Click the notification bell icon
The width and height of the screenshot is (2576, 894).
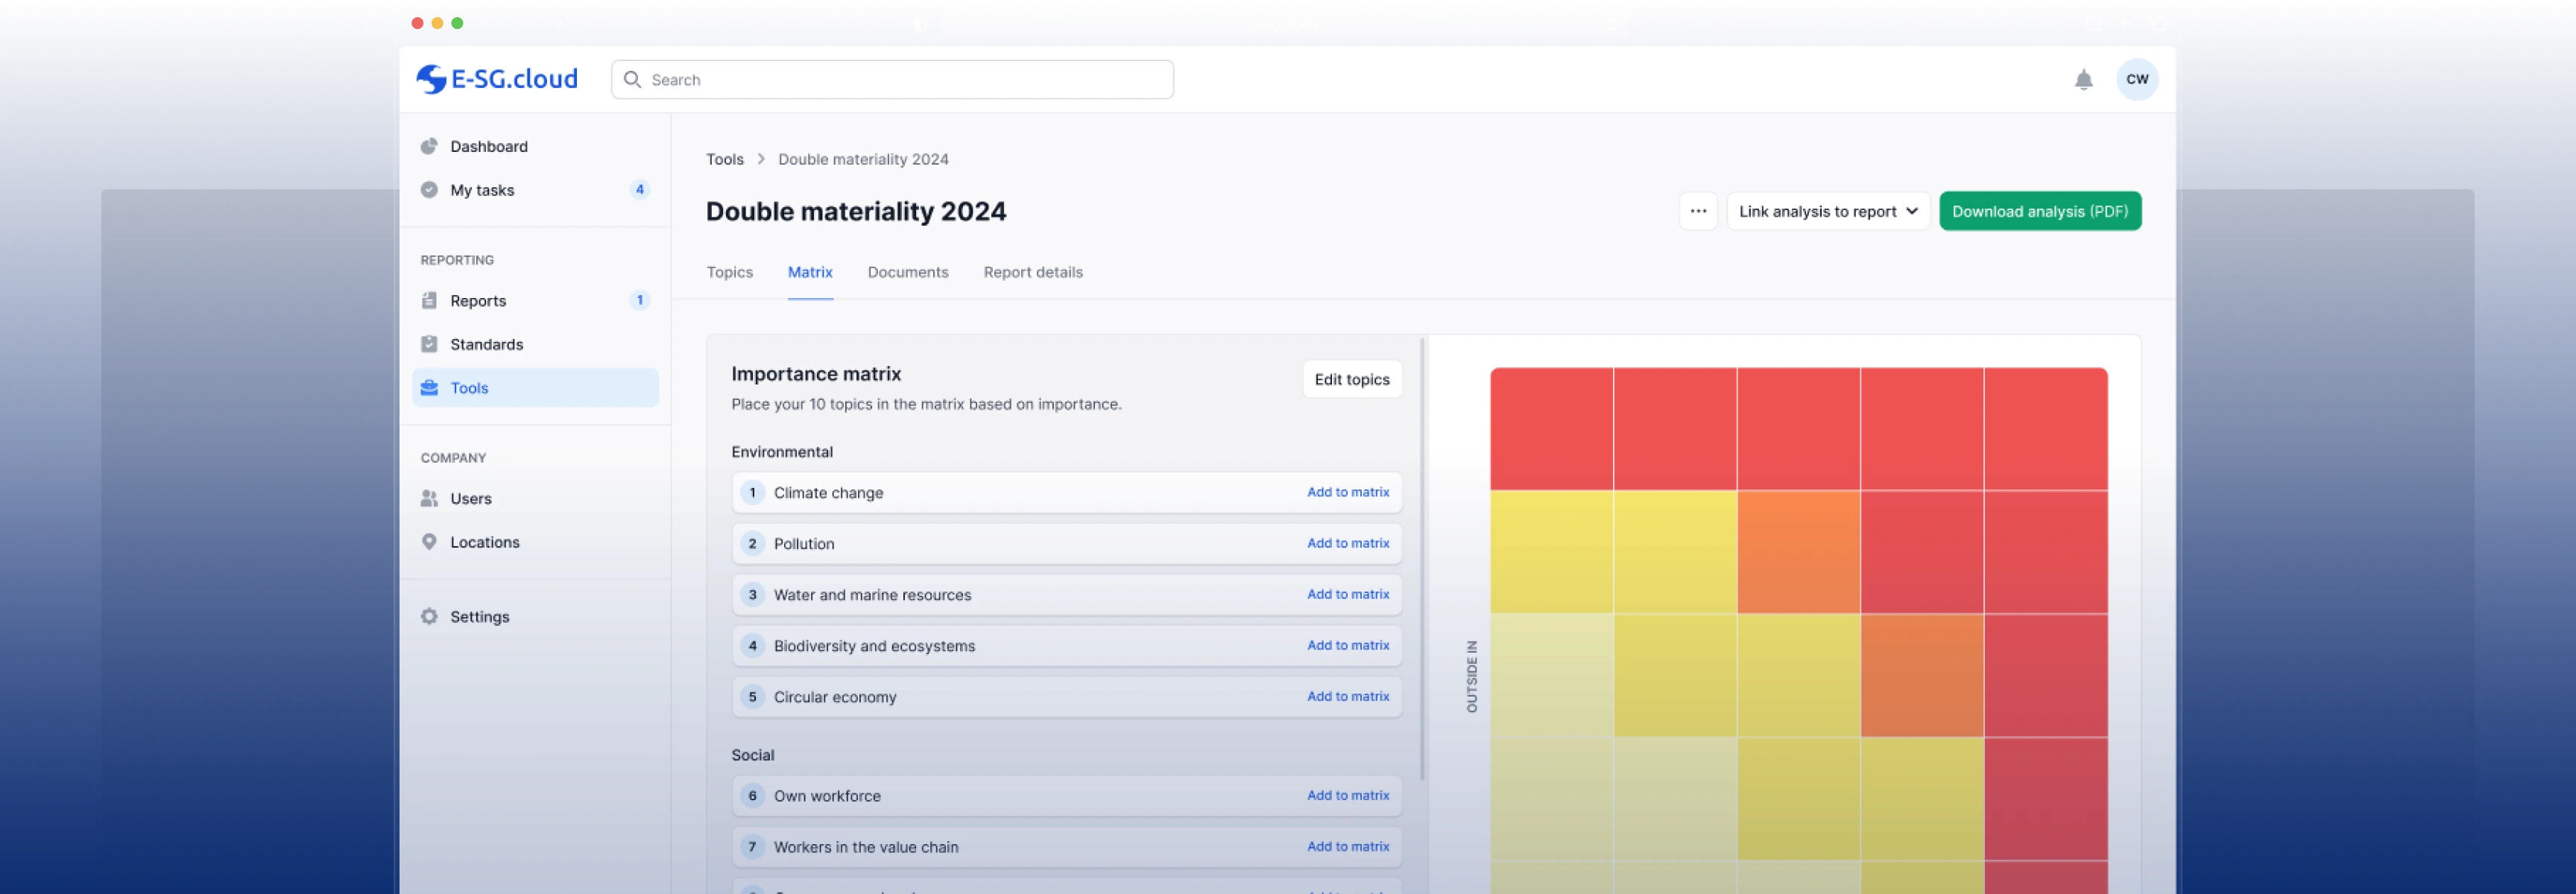tap(2083, 80)
